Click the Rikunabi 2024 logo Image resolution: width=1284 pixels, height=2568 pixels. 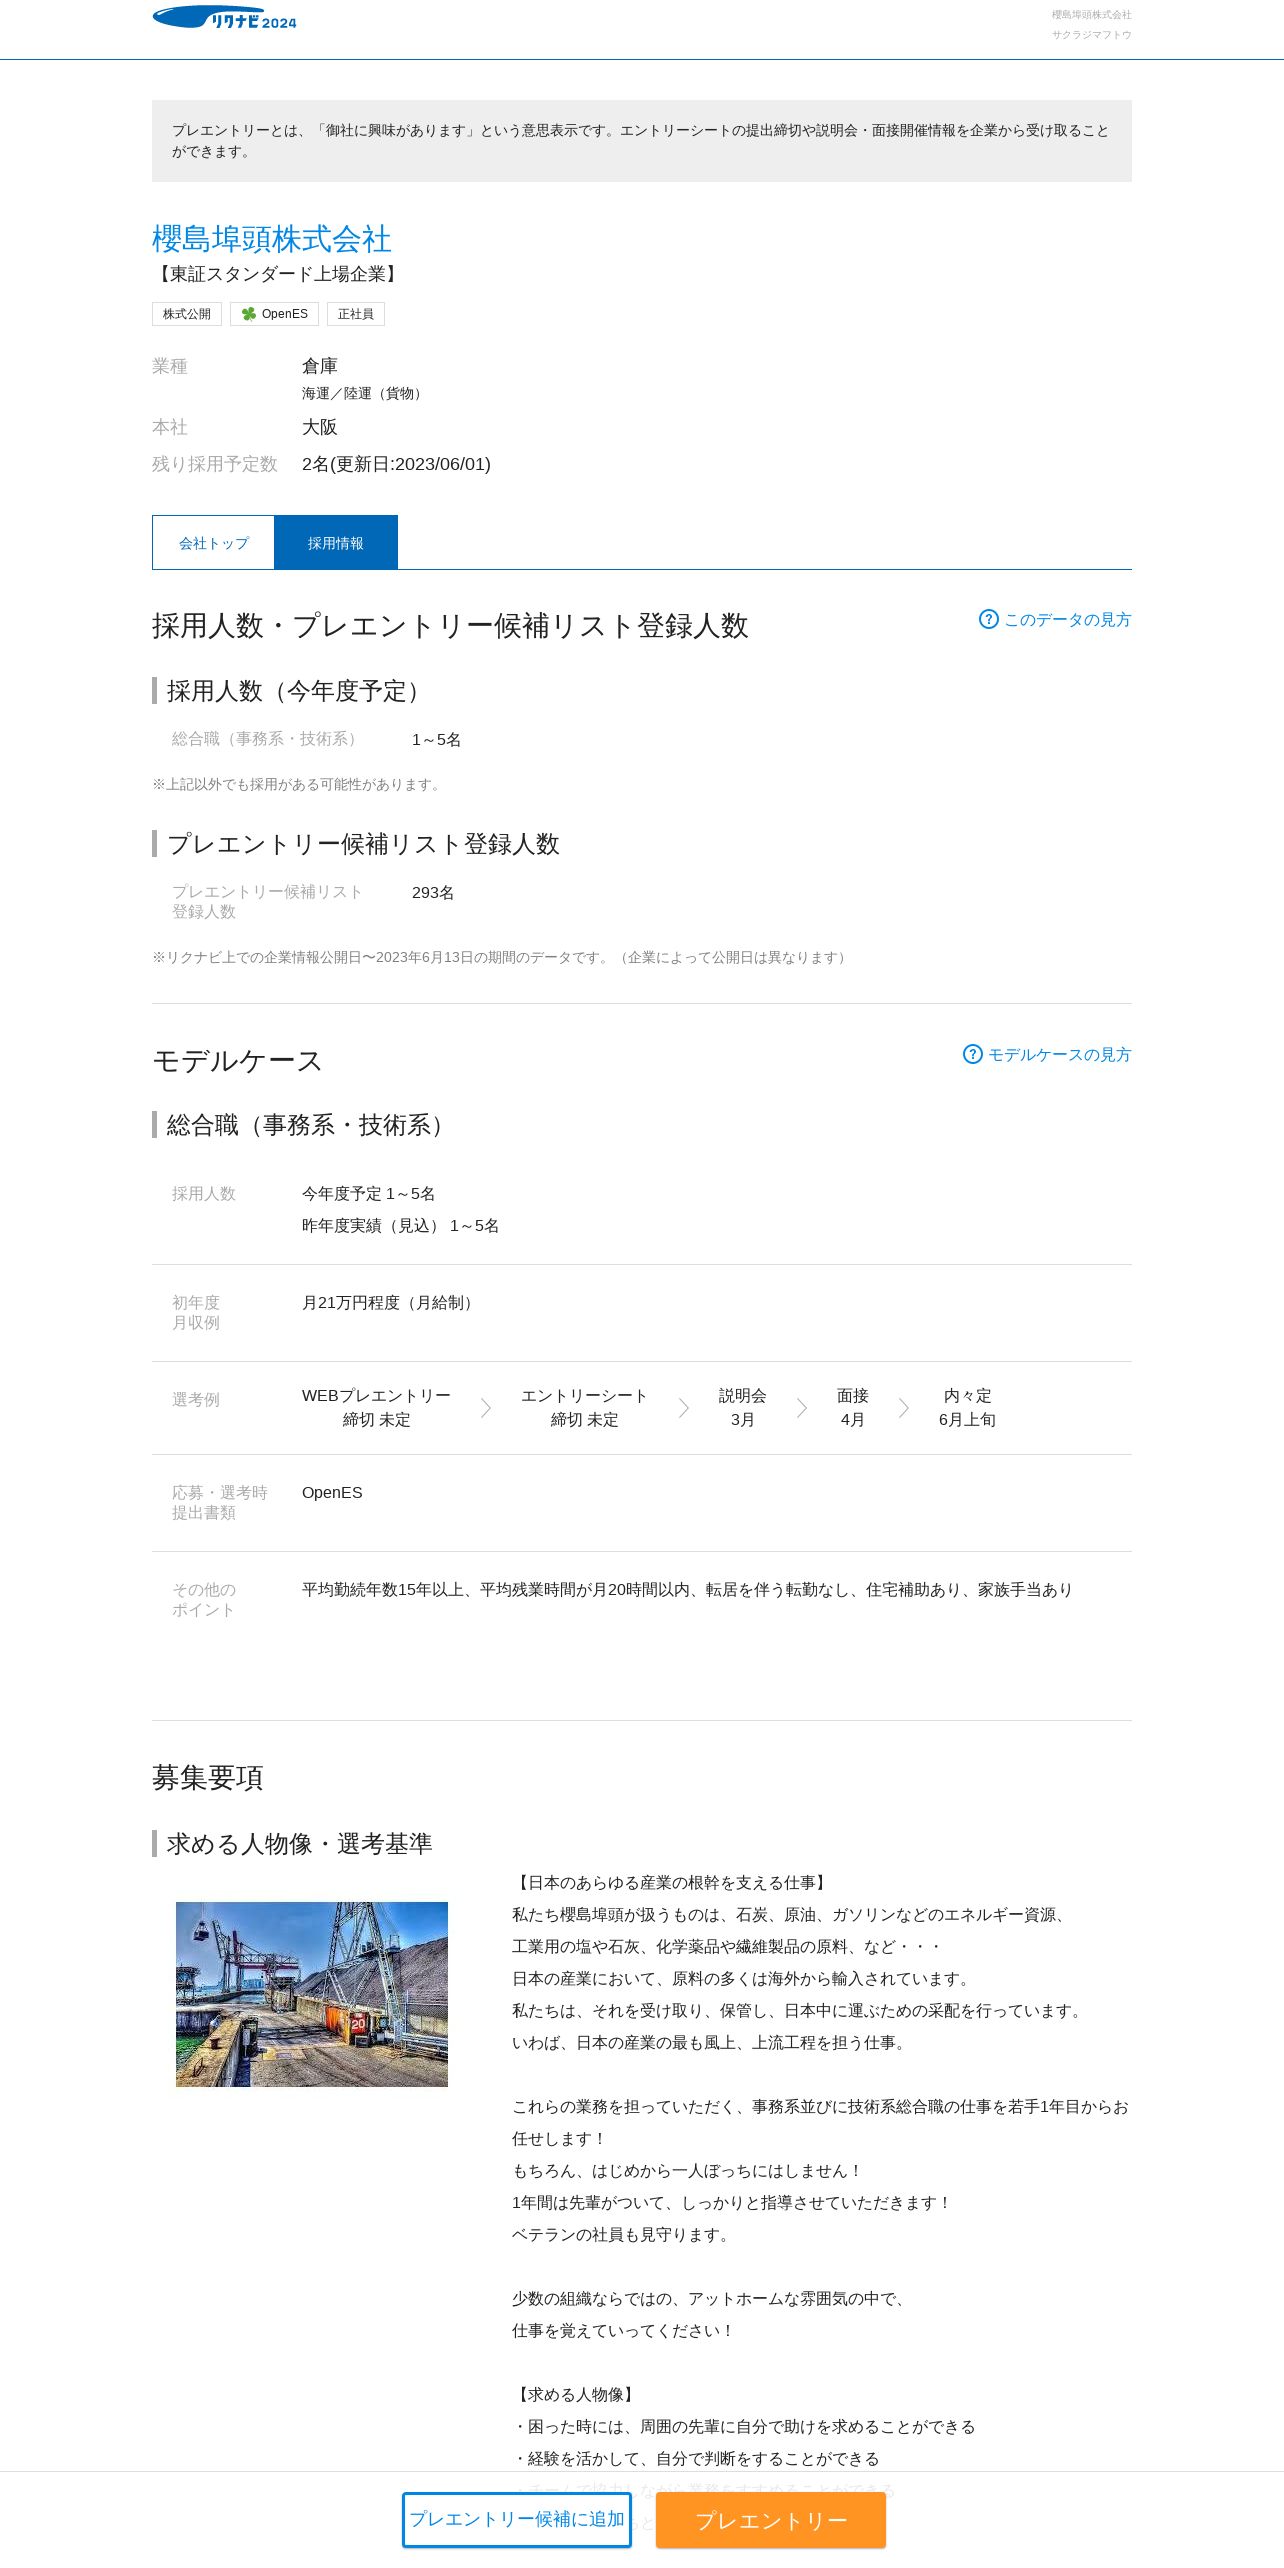[224, 18]
